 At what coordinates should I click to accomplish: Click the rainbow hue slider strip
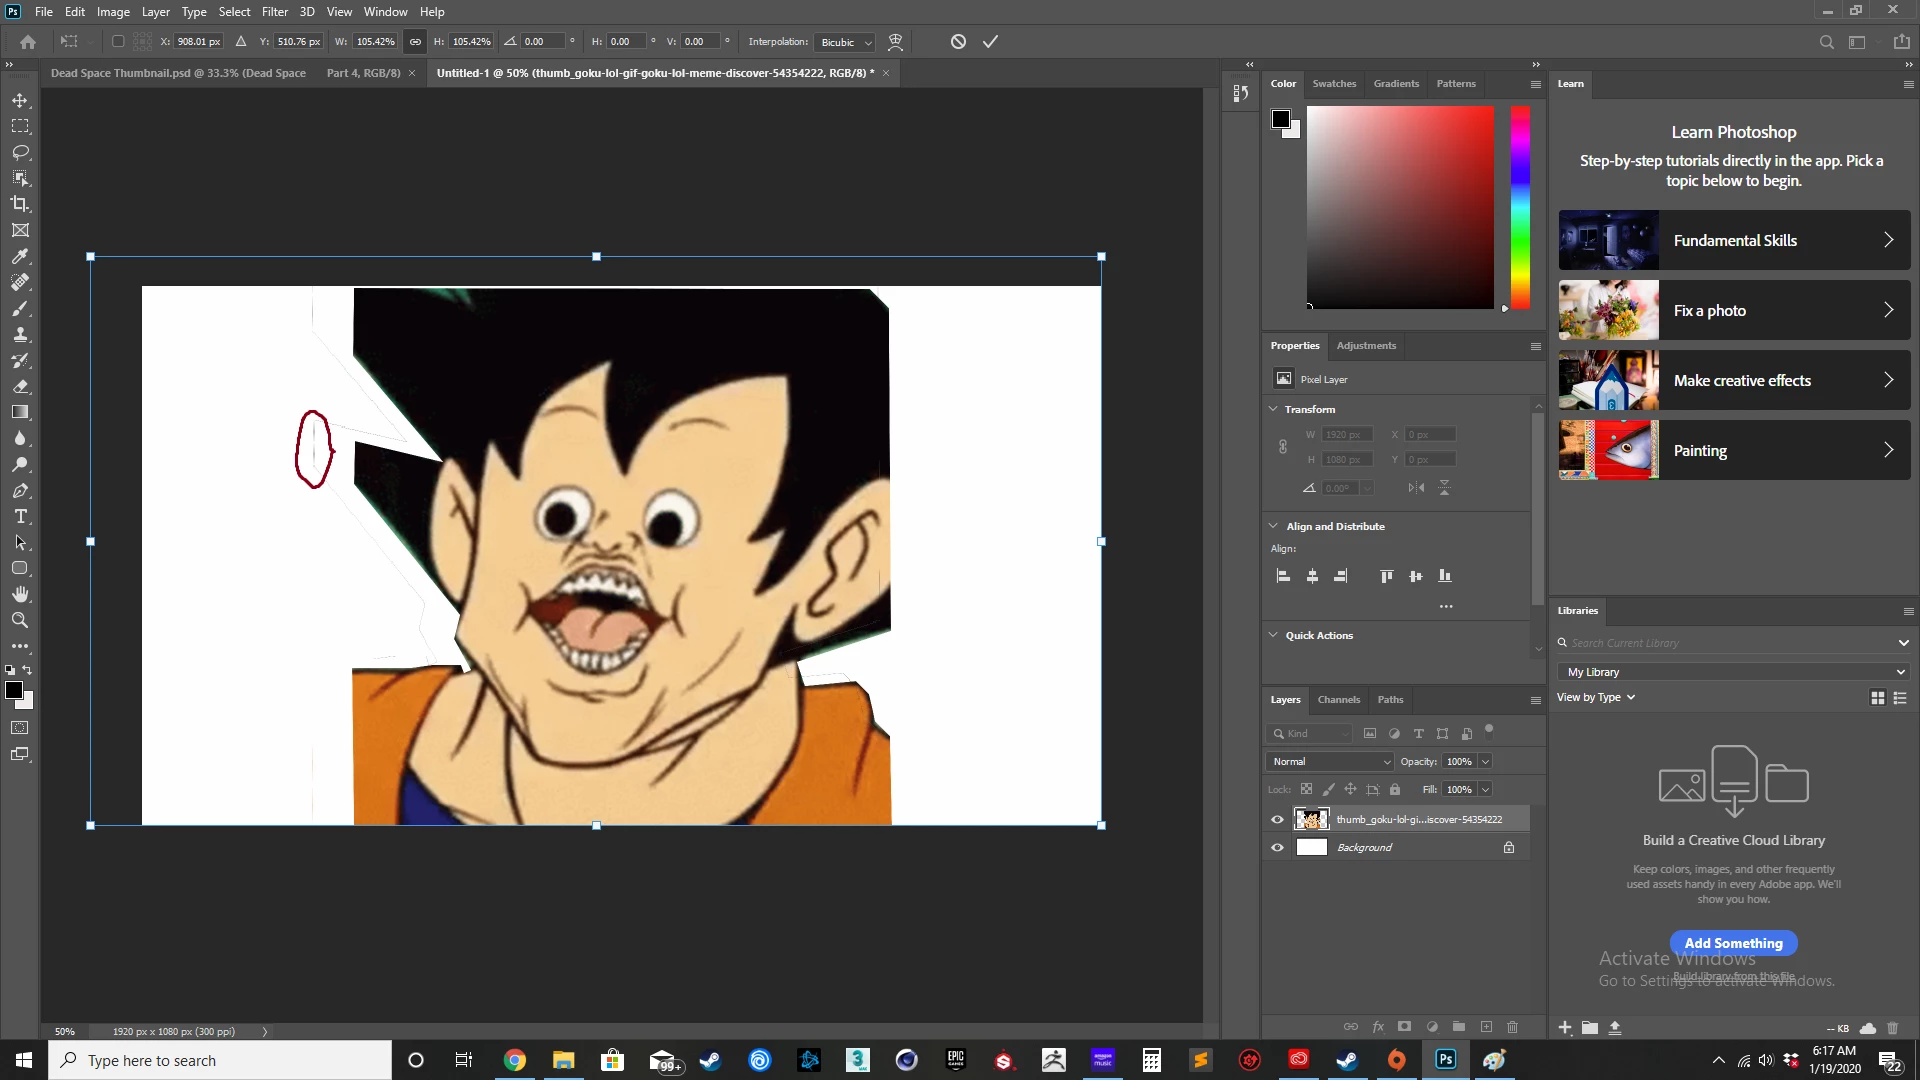1520,208
